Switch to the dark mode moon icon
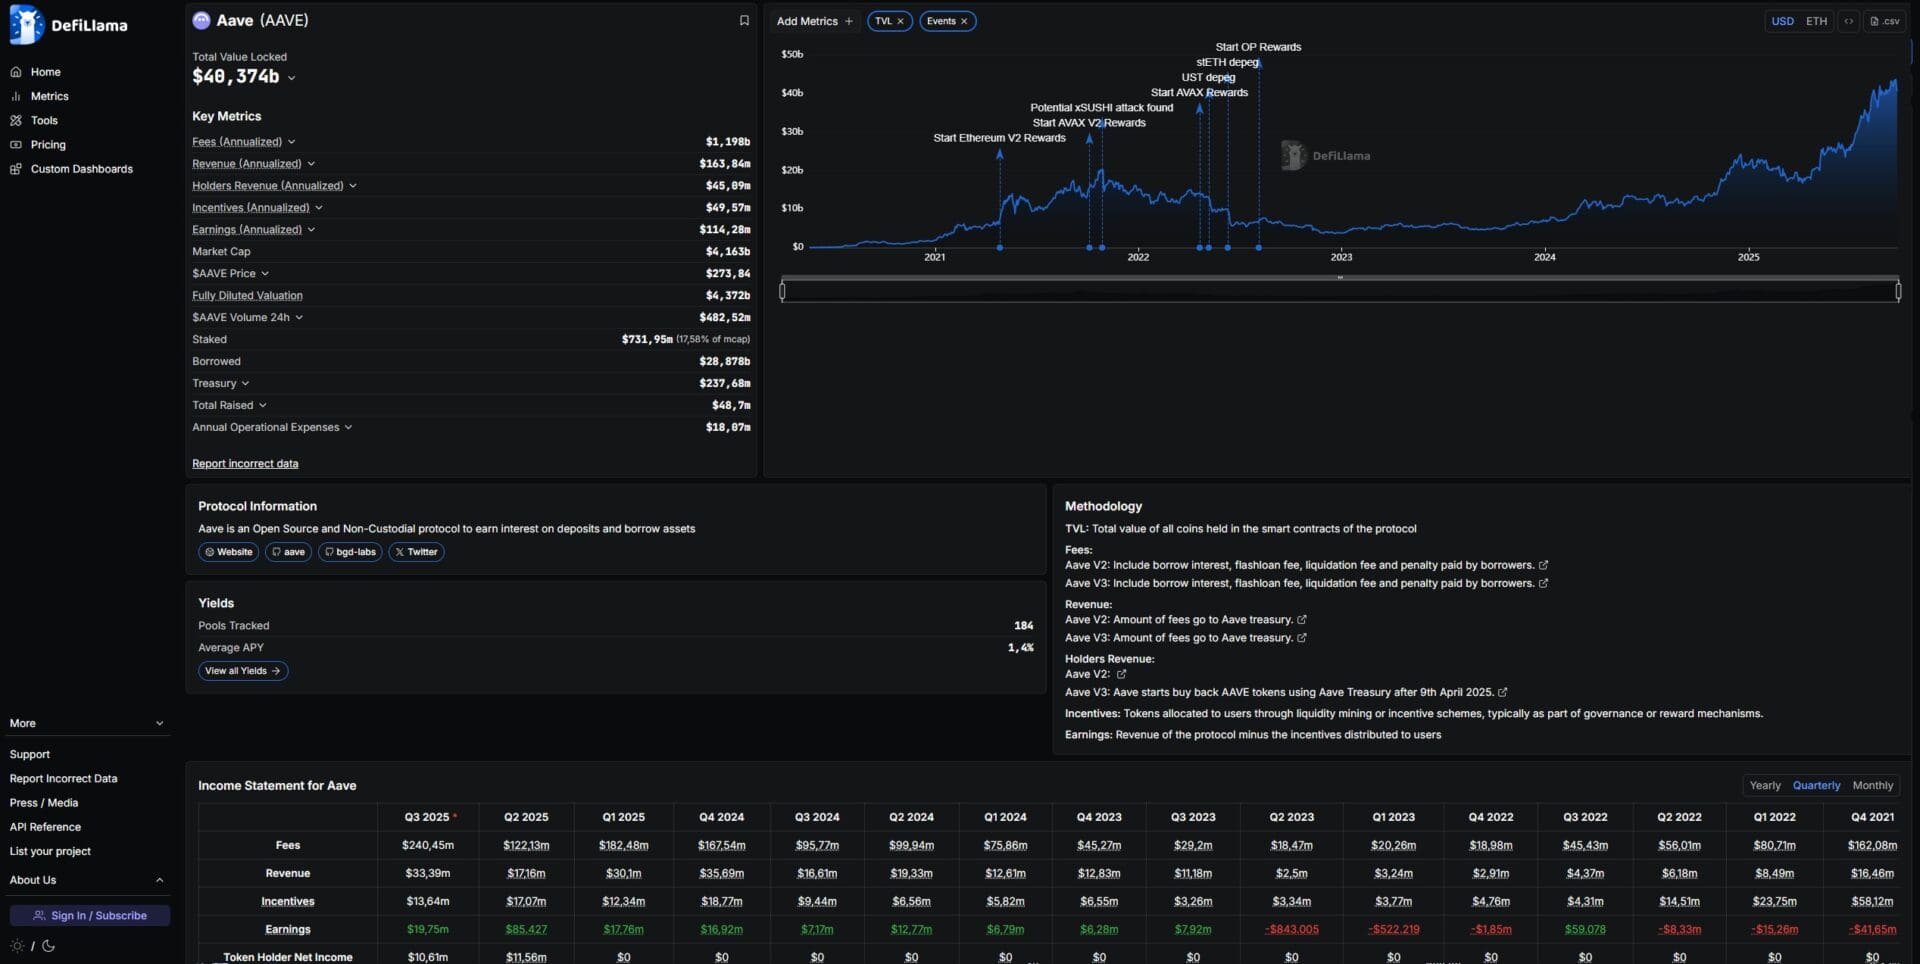The height and width of the screenshot is (964, 1920). tap(48, 946)
